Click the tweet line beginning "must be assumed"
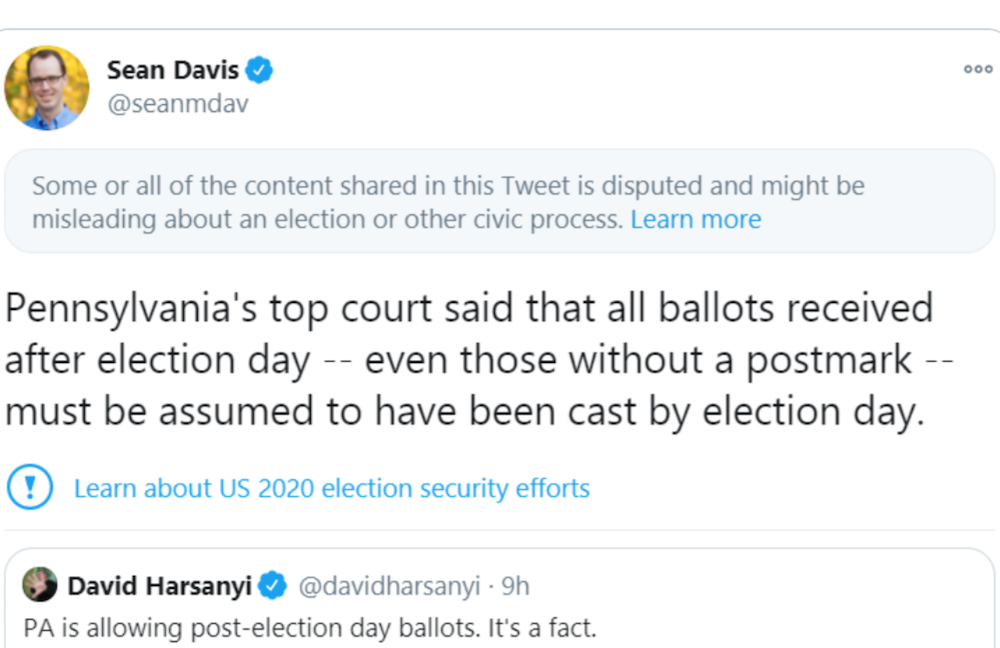 pos(461,413)
